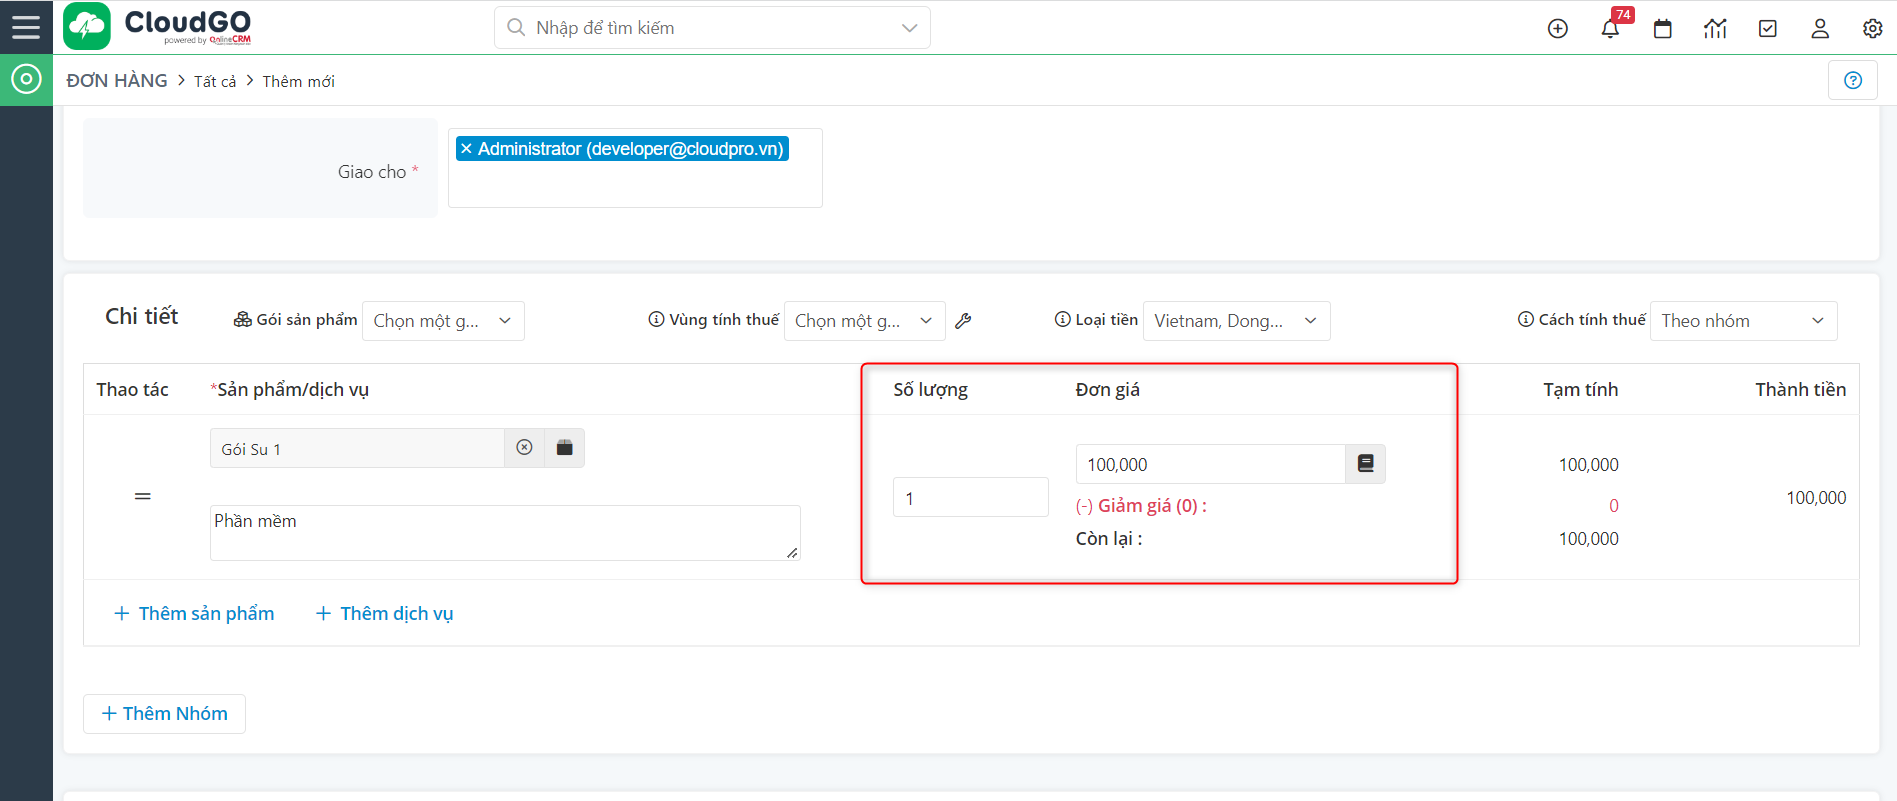Open the Gói sản phẩm dropdown
The height and width of the screenshot is (801, 1897).
click(x=443, y=321)
